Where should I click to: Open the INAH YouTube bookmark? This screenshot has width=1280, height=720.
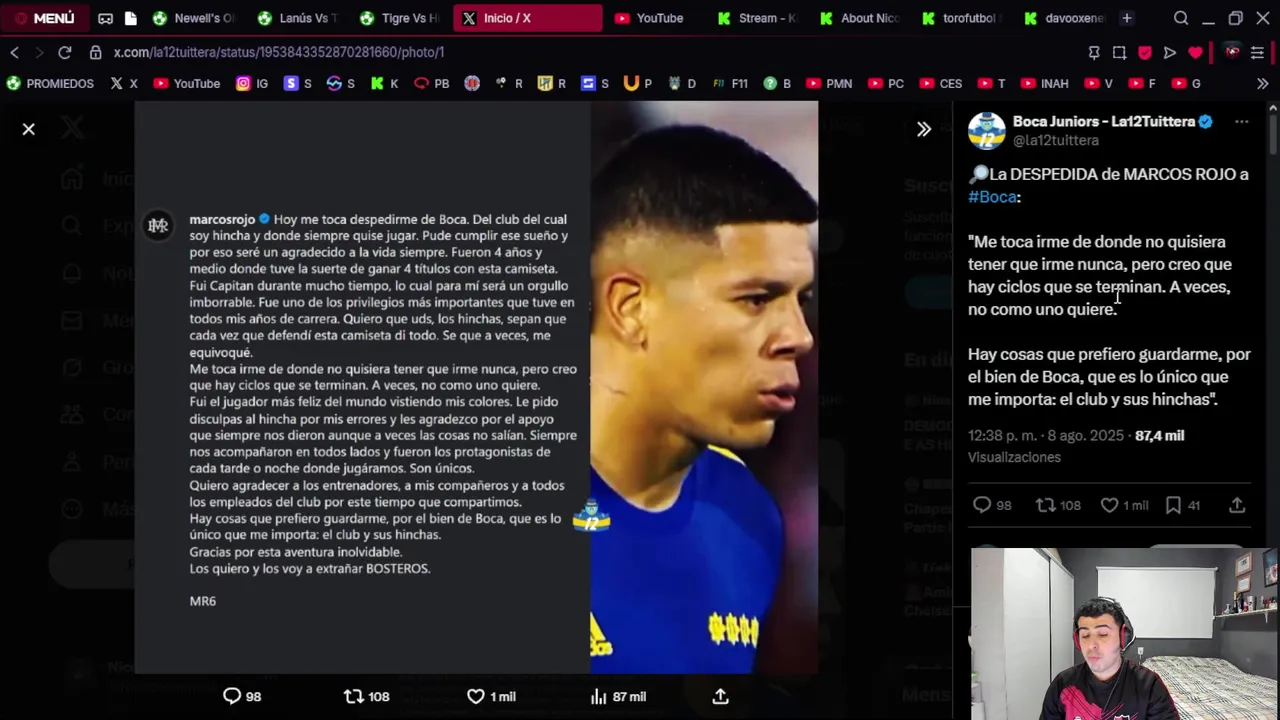pos(1045,84)
